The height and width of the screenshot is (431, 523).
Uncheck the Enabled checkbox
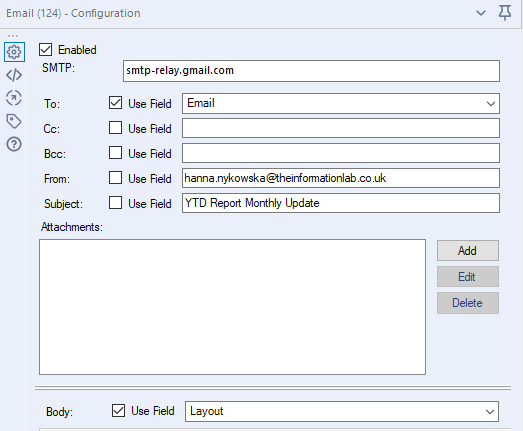[x=45, y=50]
